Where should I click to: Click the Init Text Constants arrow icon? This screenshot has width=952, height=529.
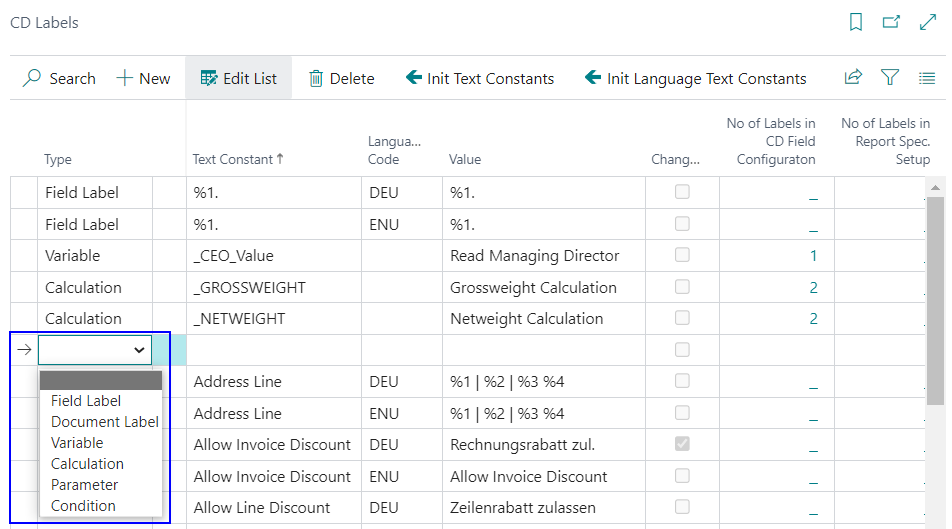point(413,77)
